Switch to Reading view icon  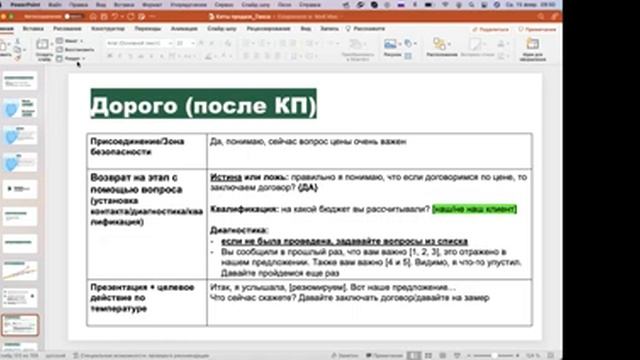click(443, 356)
